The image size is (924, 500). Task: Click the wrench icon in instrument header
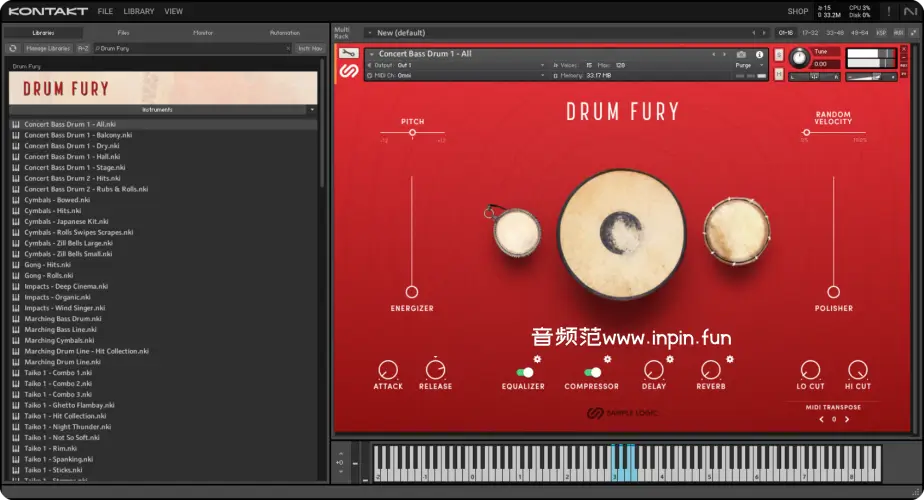coord(348,54)
